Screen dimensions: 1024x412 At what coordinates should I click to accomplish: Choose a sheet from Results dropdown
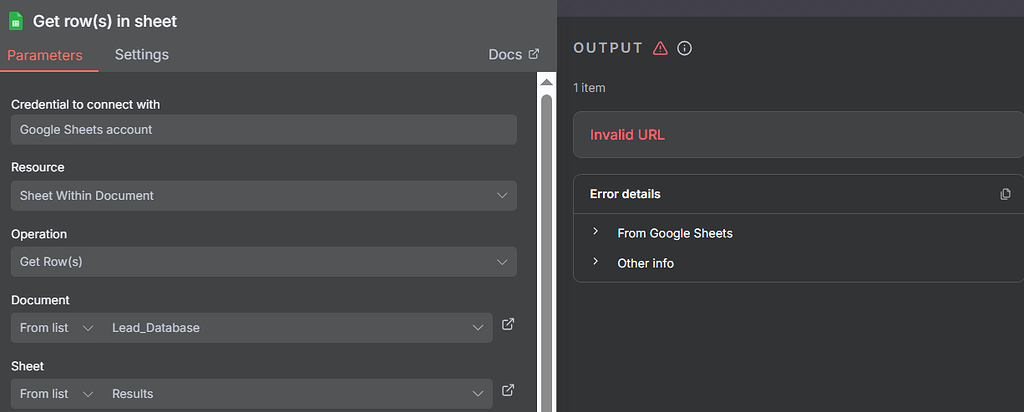(297, 394)
